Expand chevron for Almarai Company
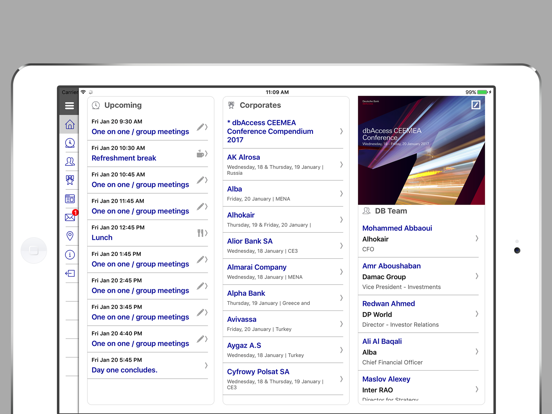 (341, 272)
